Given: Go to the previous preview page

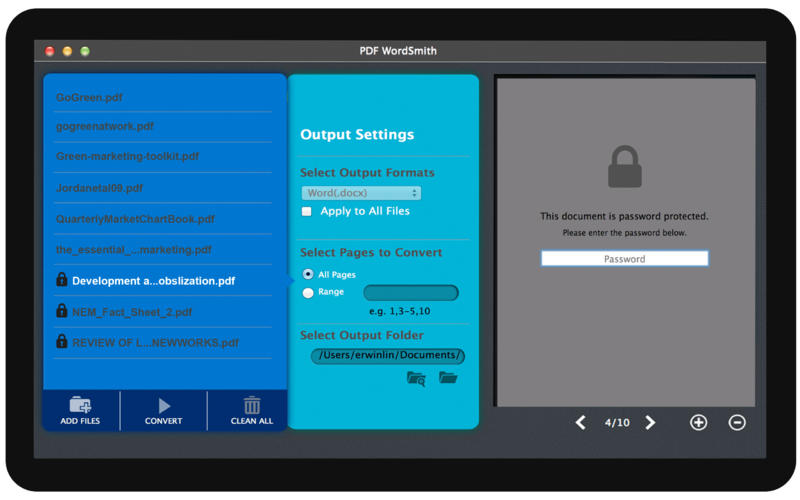Looking at the screenshot, I should tap(581, 422).
